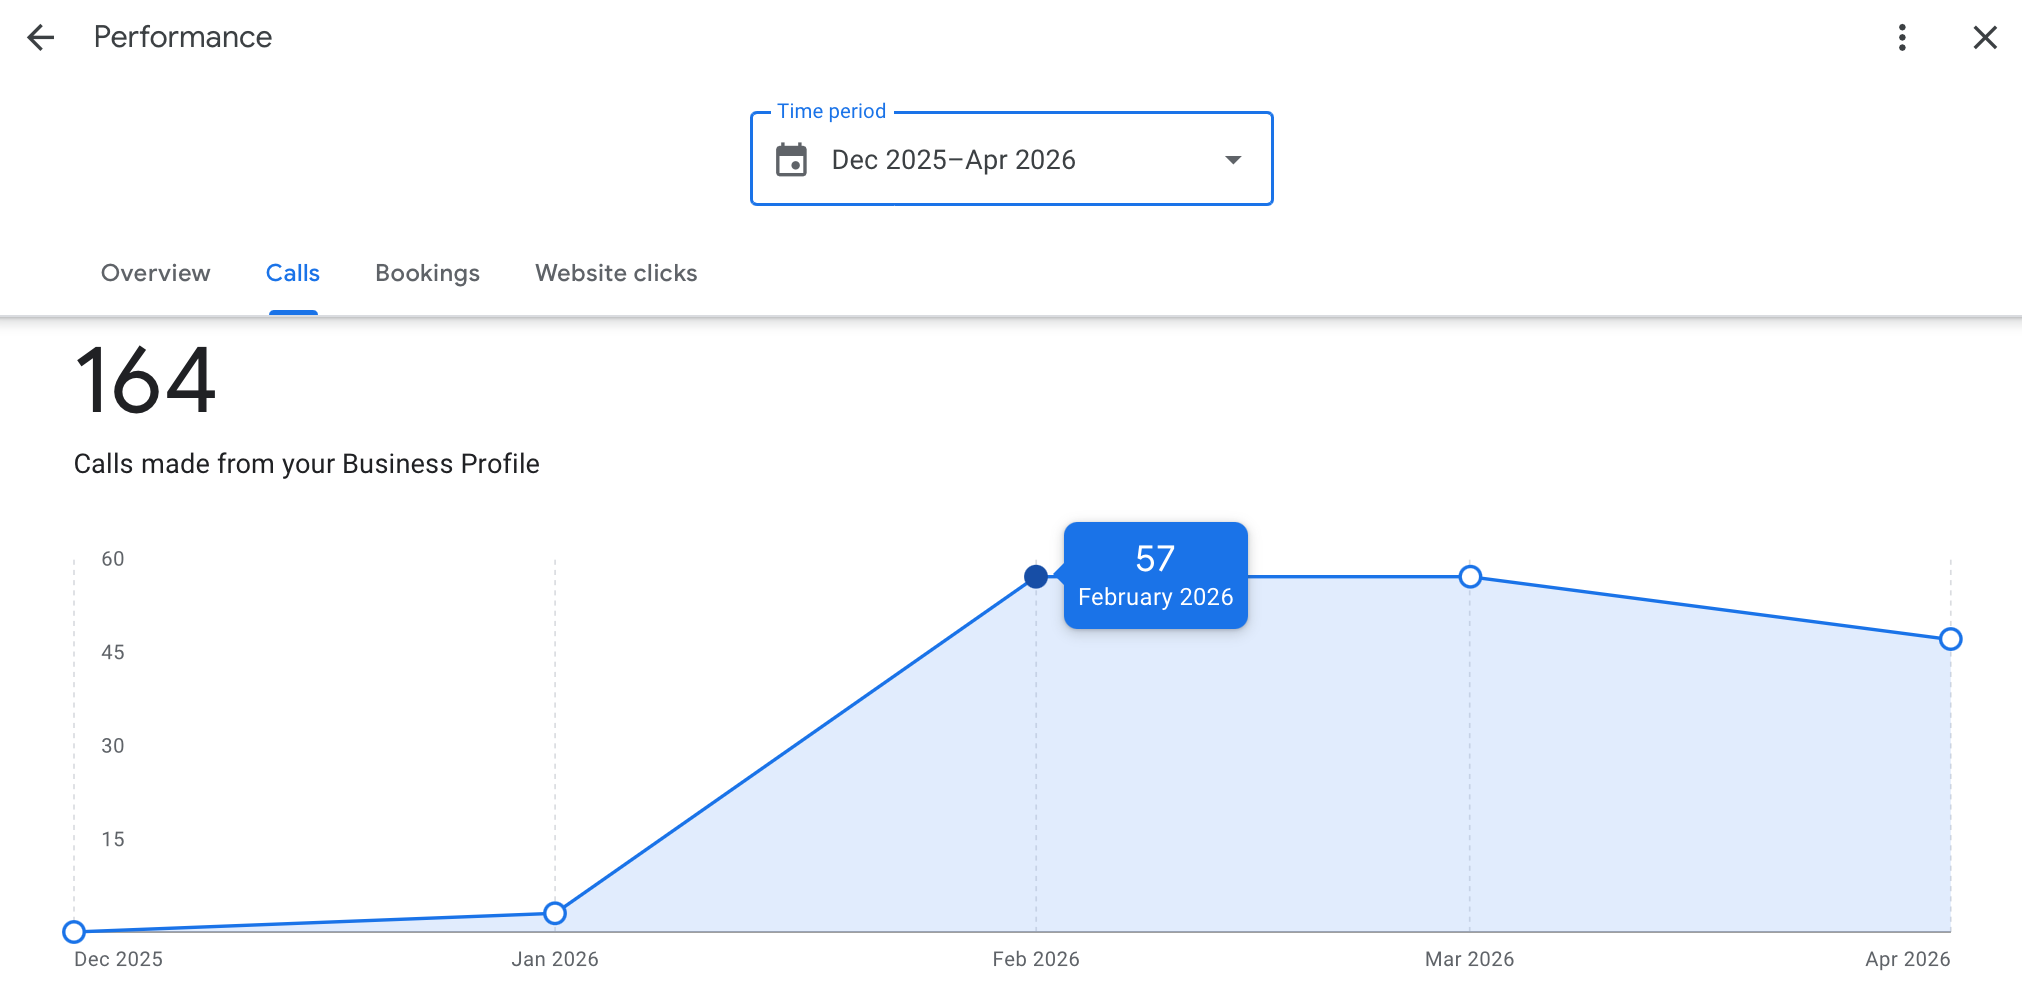This screenshot has width=2022, height=1004.
Task: Click the 164 total calls number
Action: coord(146,380)
